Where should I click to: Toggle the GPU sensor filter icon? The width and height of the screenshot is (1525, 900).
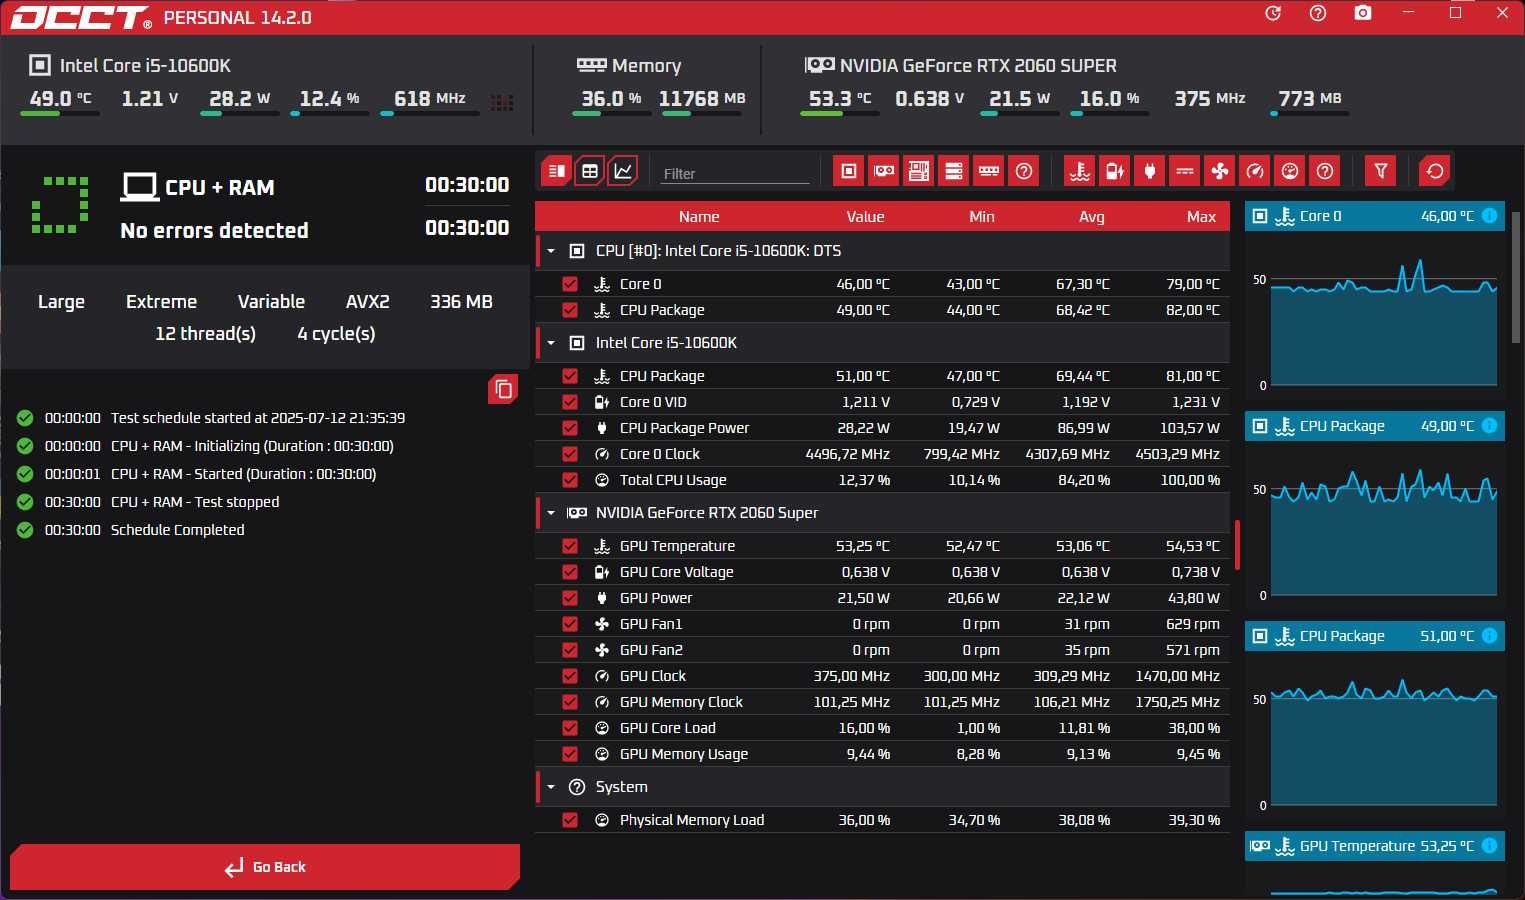(x=884, y=171)
